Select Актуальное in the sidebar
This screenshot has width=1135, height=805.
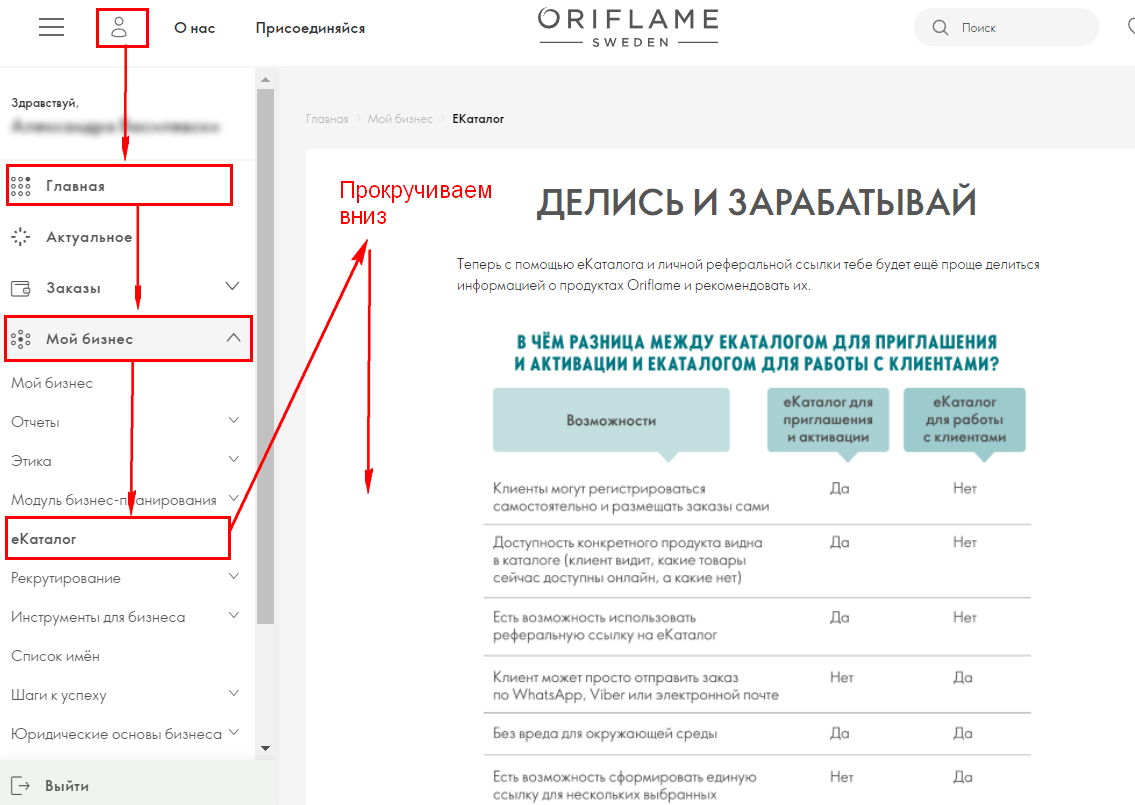tap(89, 237)
